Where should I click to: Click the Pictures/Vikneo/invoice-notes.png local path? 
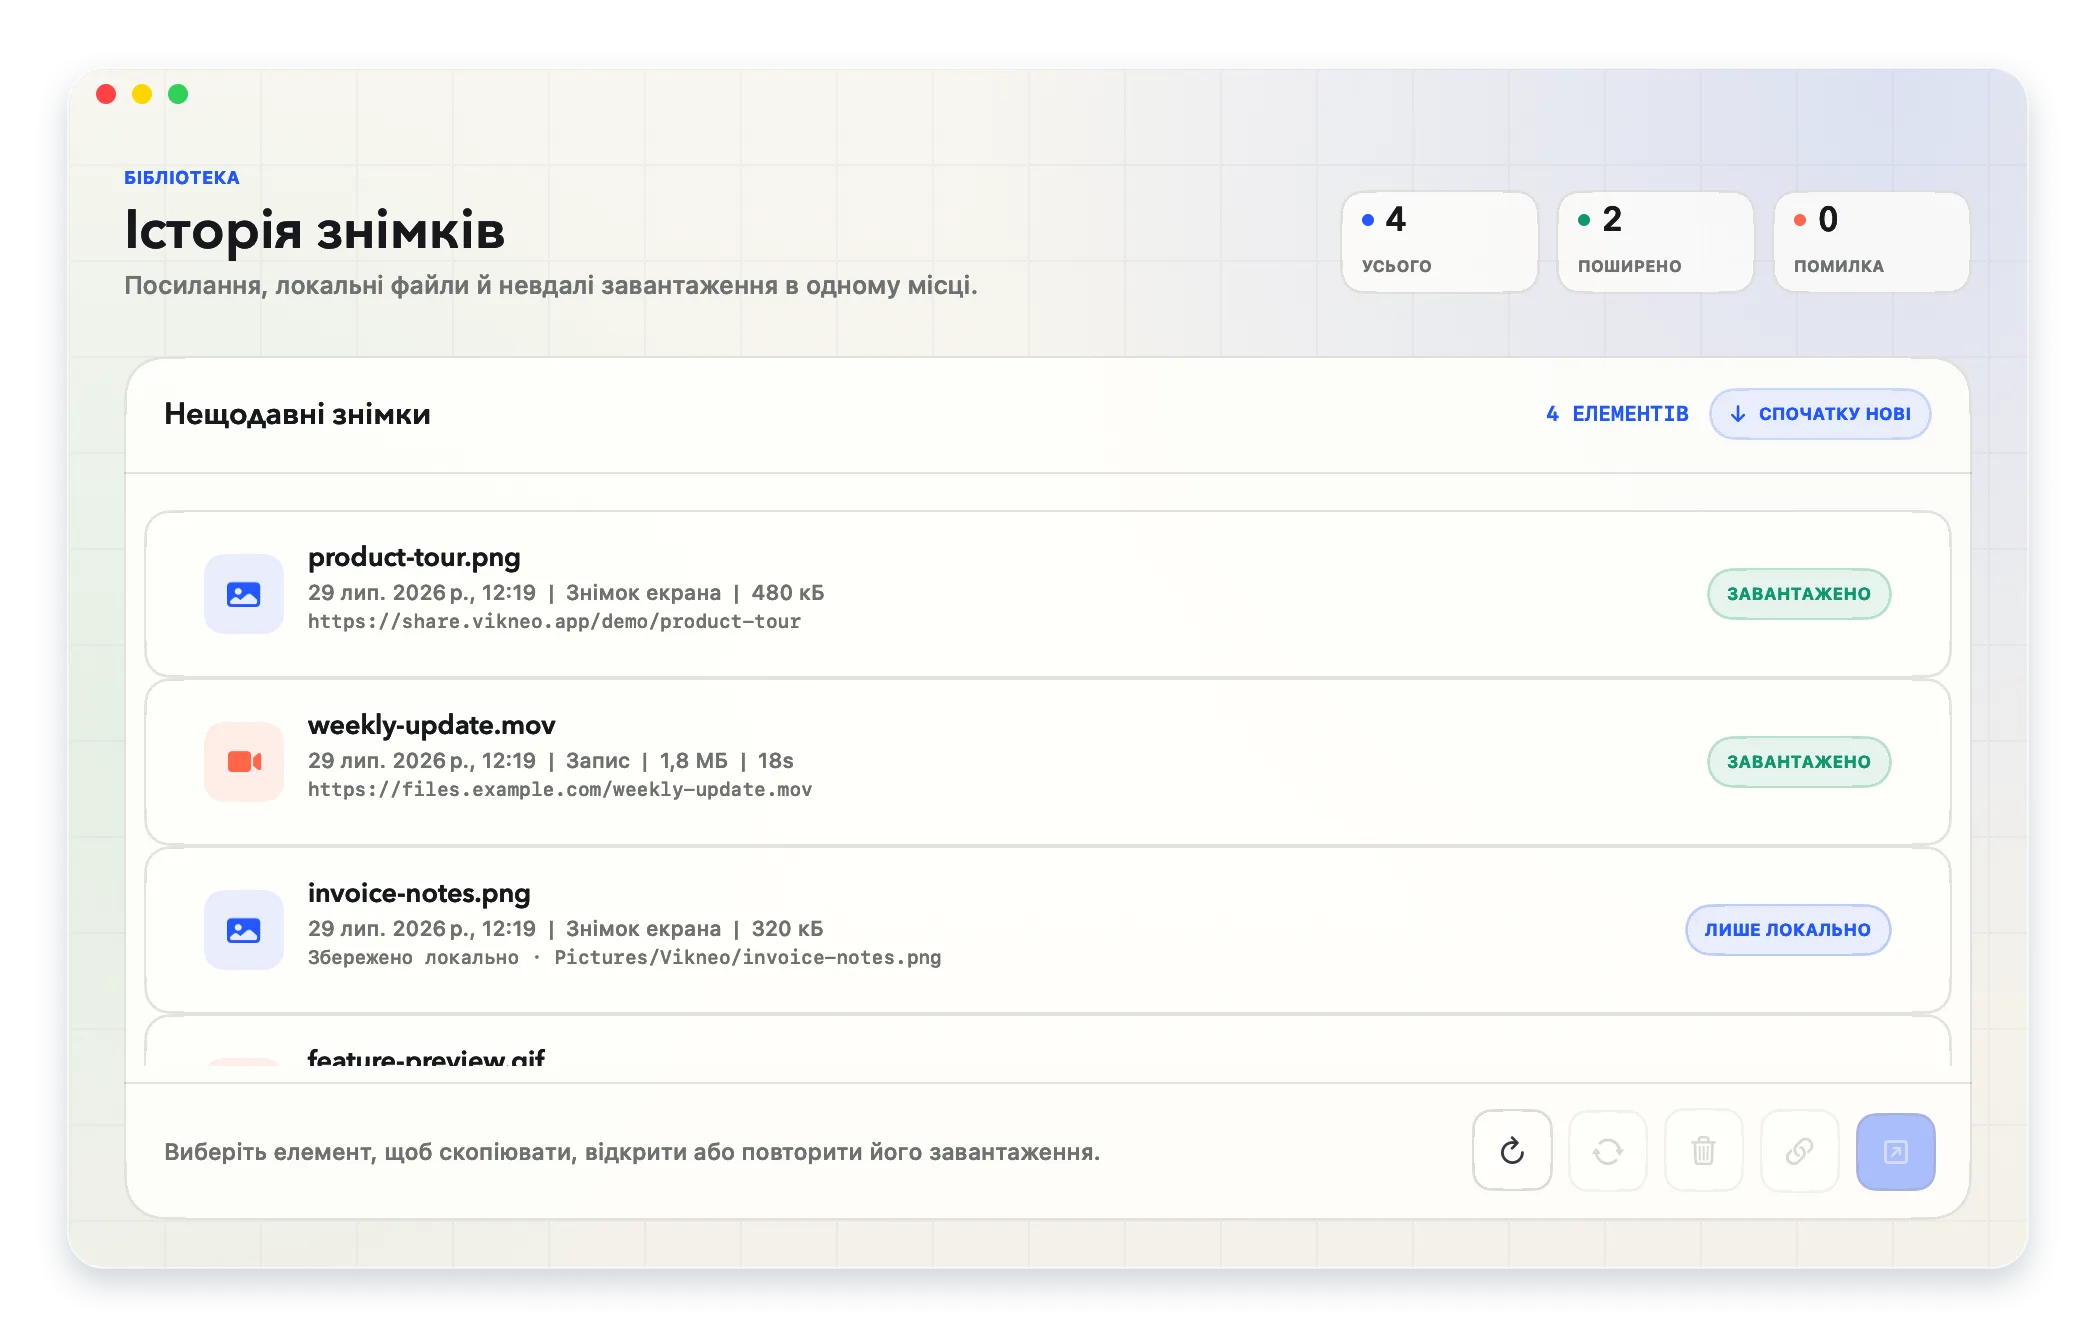pyautogui.click(x=748, y=958)
